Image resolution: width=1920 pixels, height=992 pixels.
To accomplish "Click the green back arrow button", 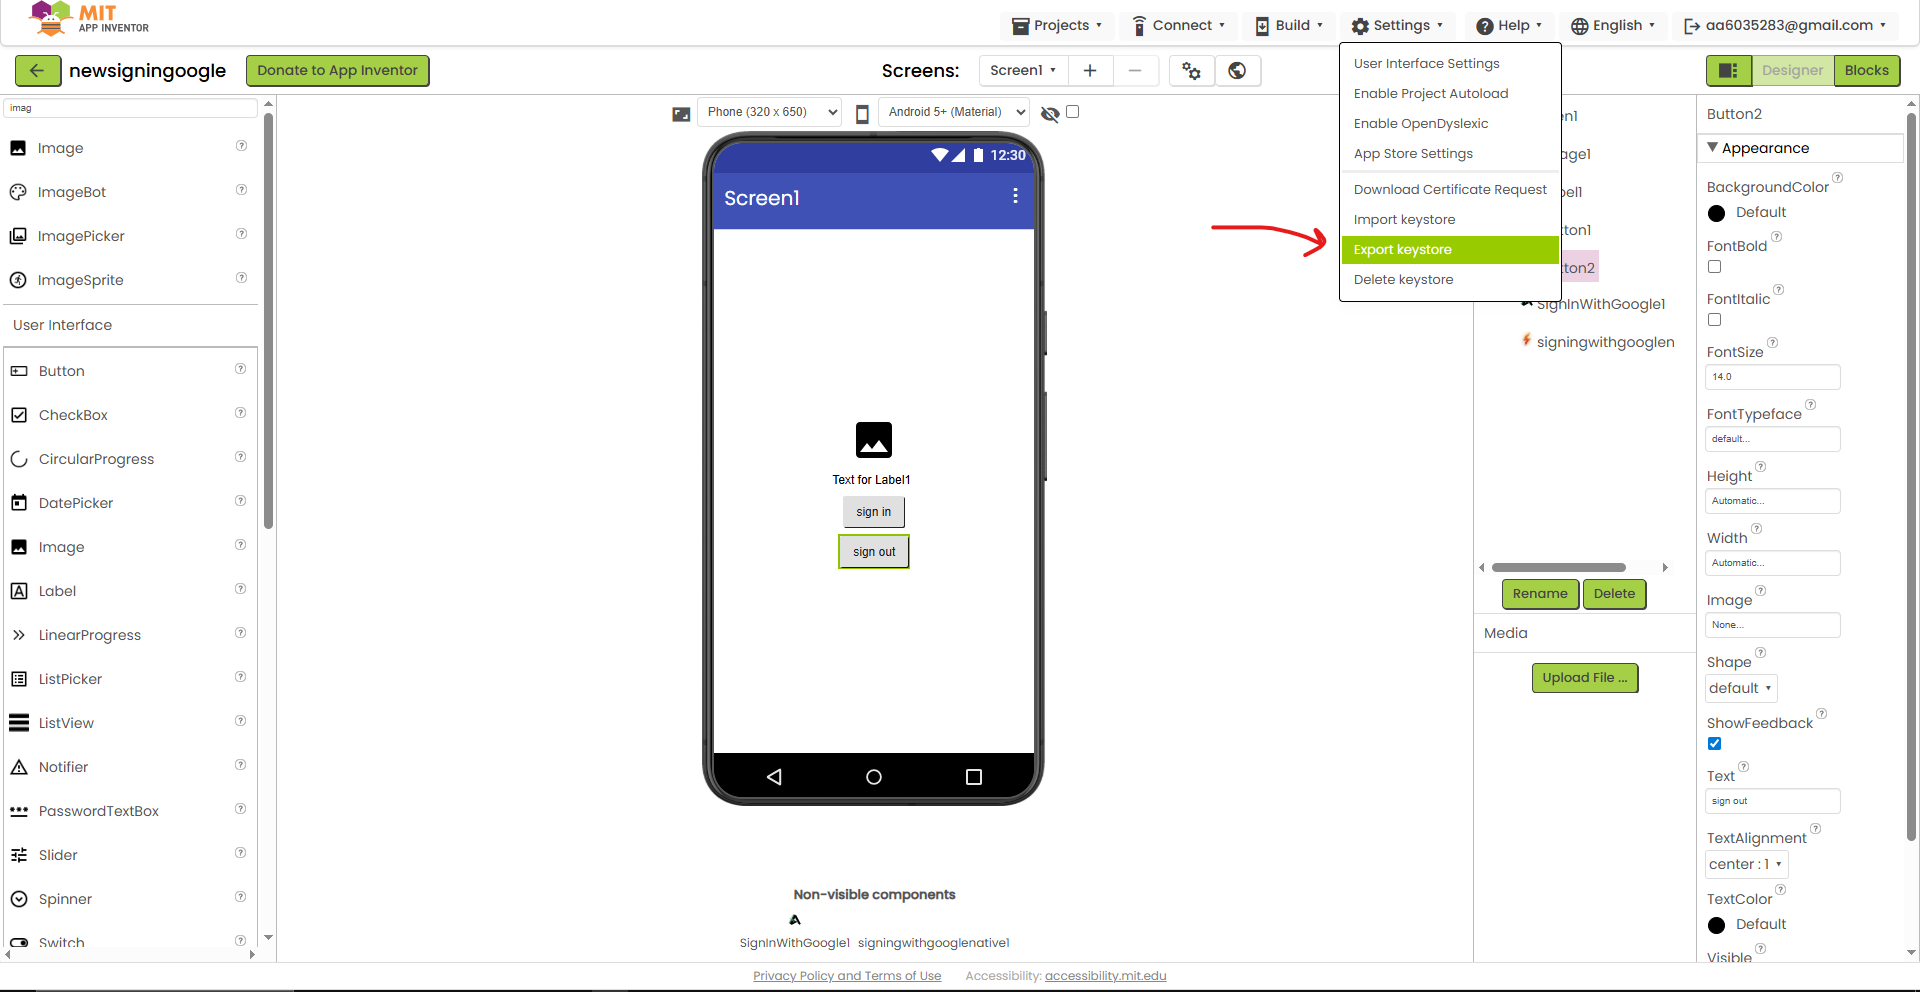I will [37, 70].
